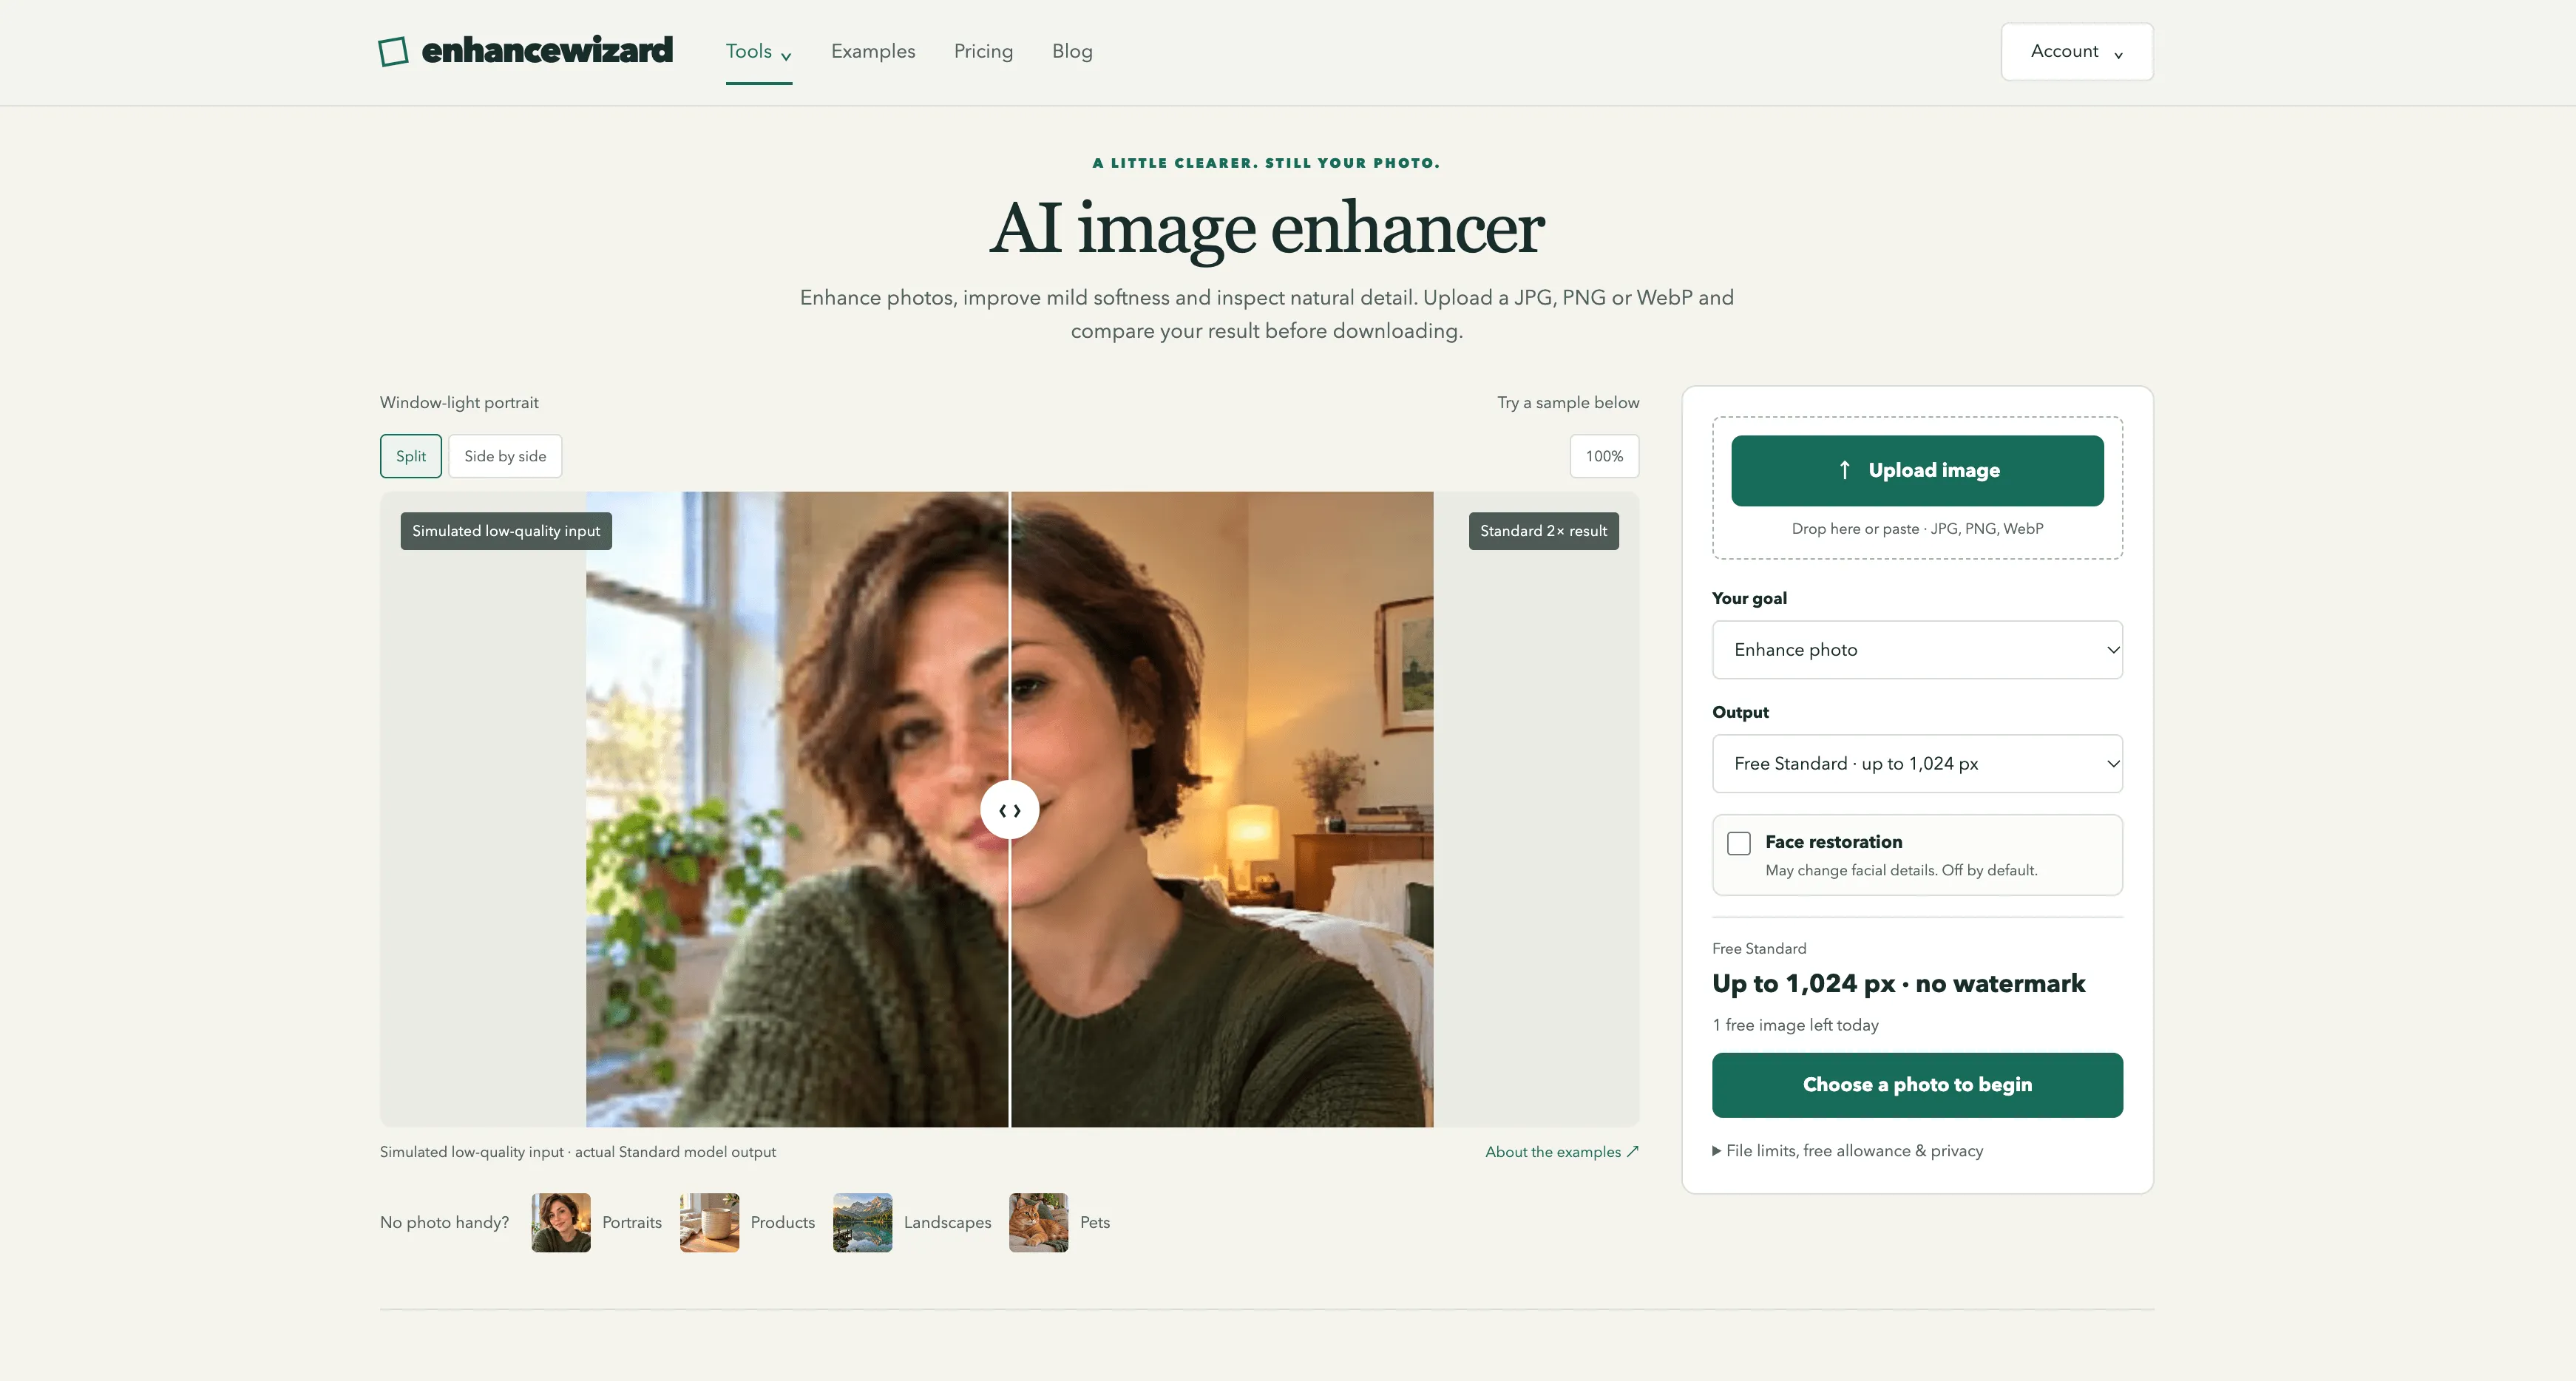Image resolution: width=2576 pixels, height=1381 pixels.
Task: Select the Pets sample thumbnail
Action: 1038,1222
